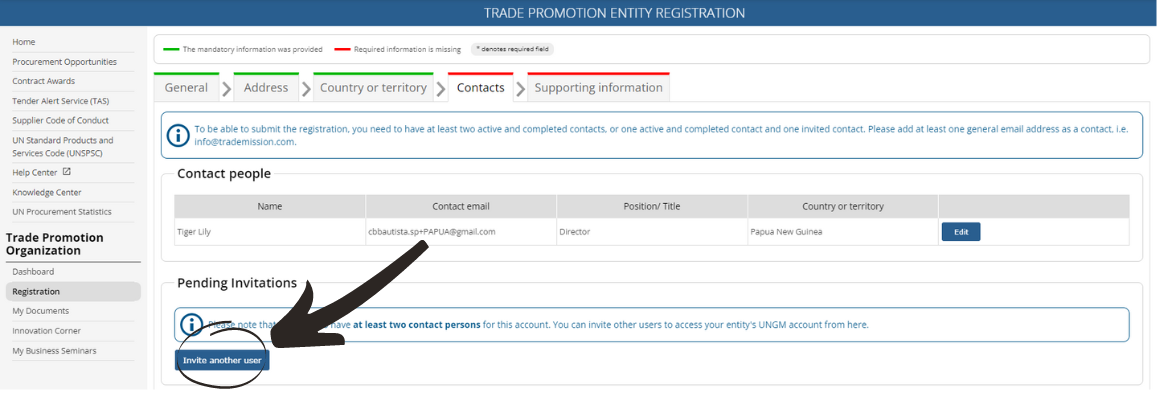
Task: Click the chevron arrow before Supporting information tab
Action: pyautogui.click(x=521, y=89)
